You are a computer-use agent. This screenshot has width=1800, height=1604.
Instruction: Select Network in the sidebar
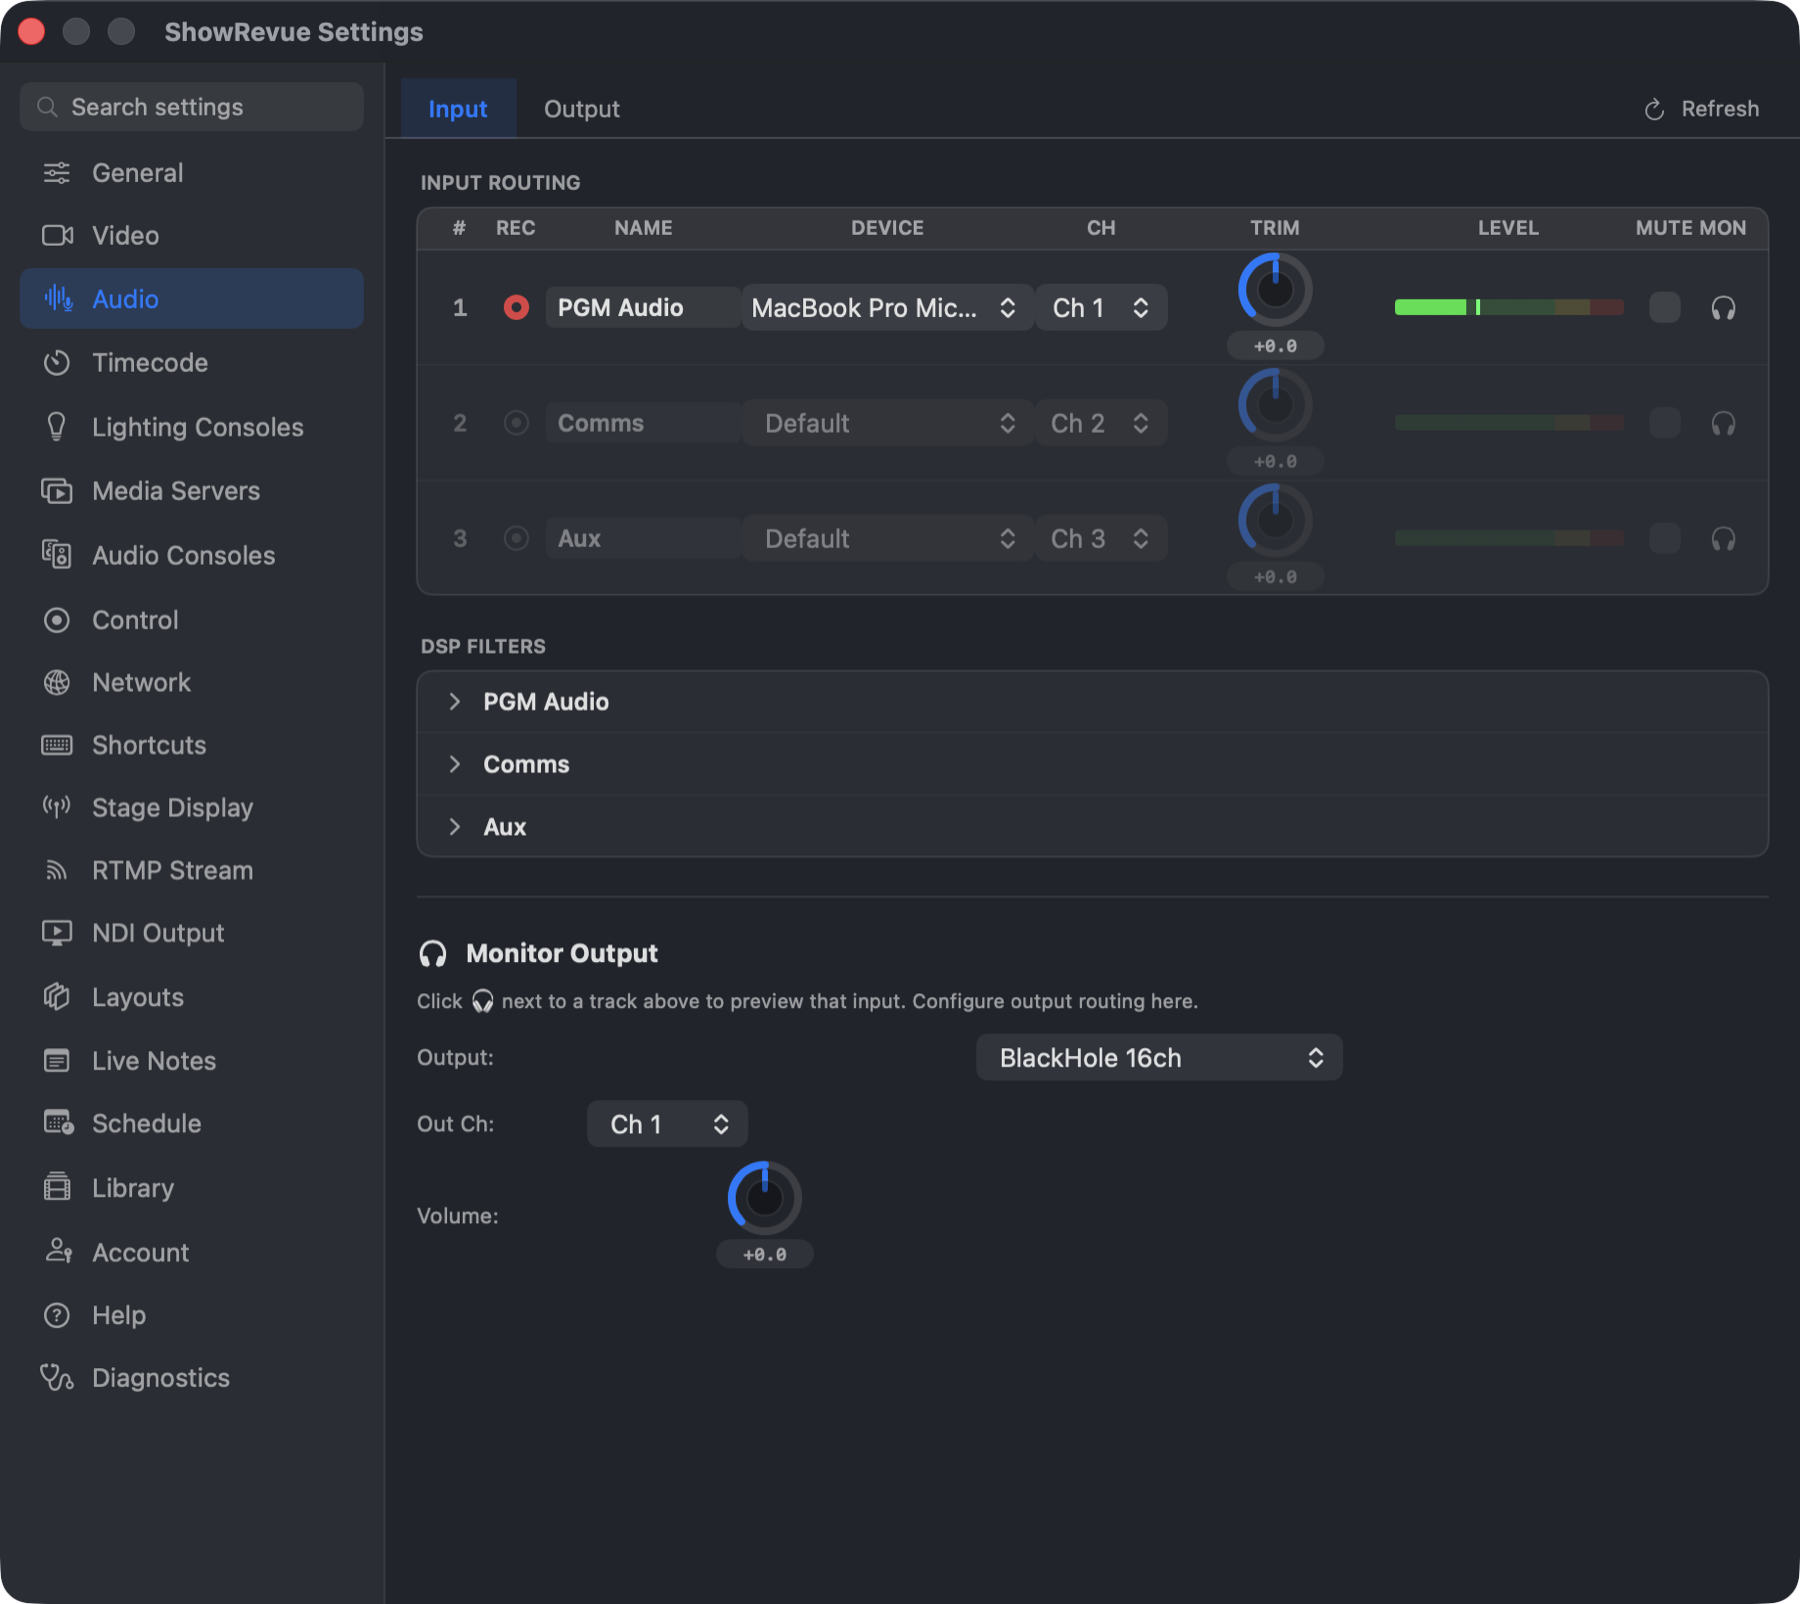pyautogui.click(x=191, y=683)
